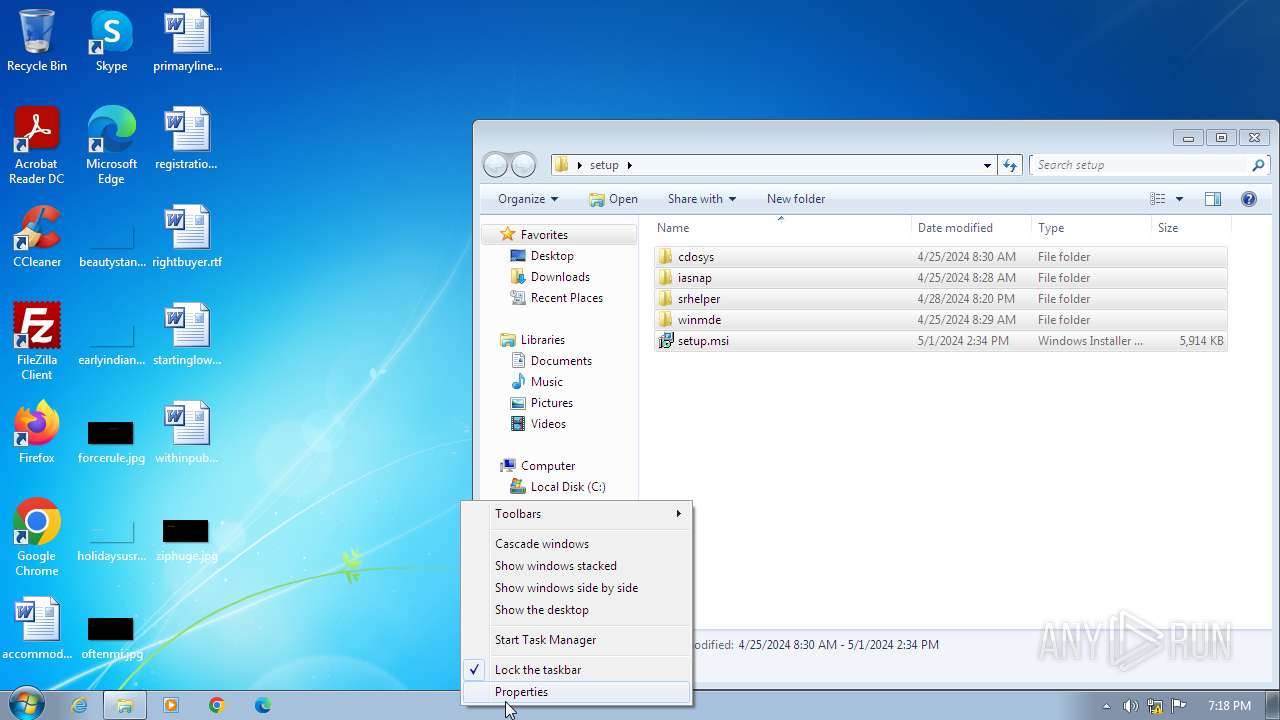The width and height of the screenshot is (1280, 720).
Task: Select the winmde folder
Action: pos(940,320)
